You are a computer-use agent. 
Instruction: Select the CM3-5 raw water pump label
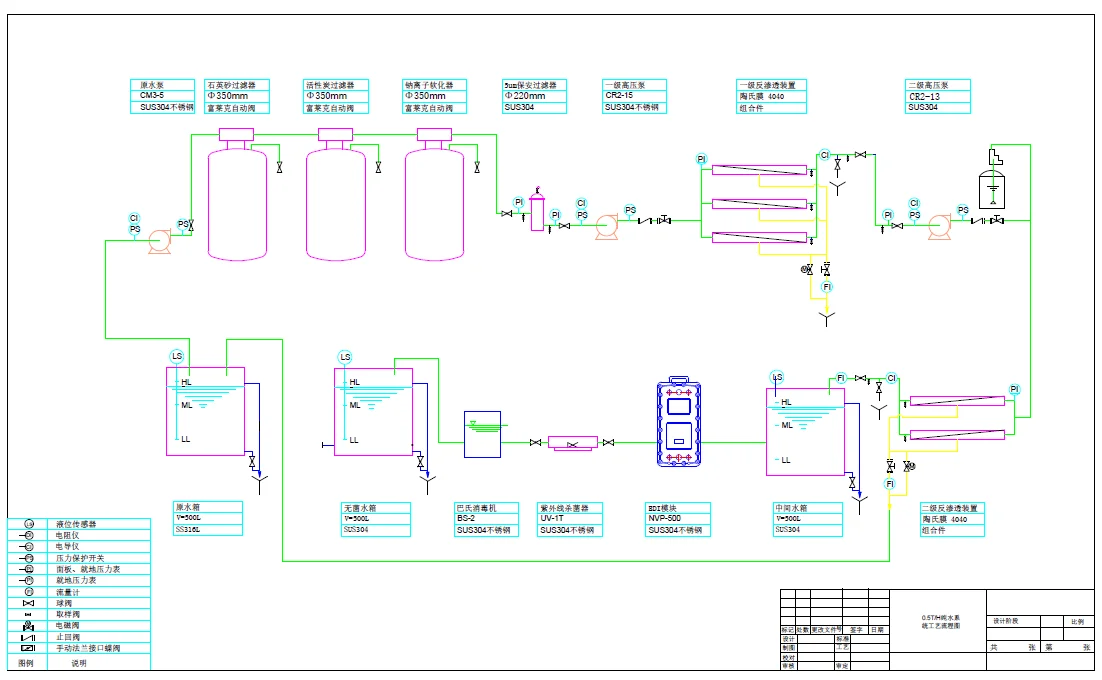pyautogui.click(x=162, y=96)
